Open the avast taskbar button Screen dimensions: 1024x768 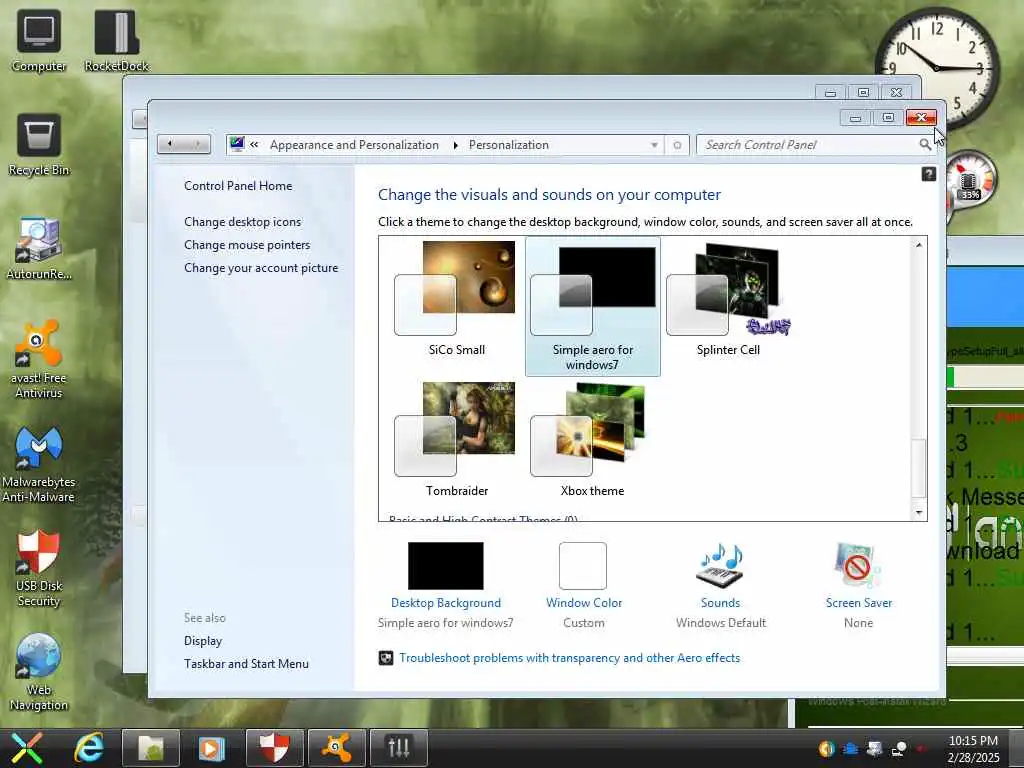[x=336, y=748]
